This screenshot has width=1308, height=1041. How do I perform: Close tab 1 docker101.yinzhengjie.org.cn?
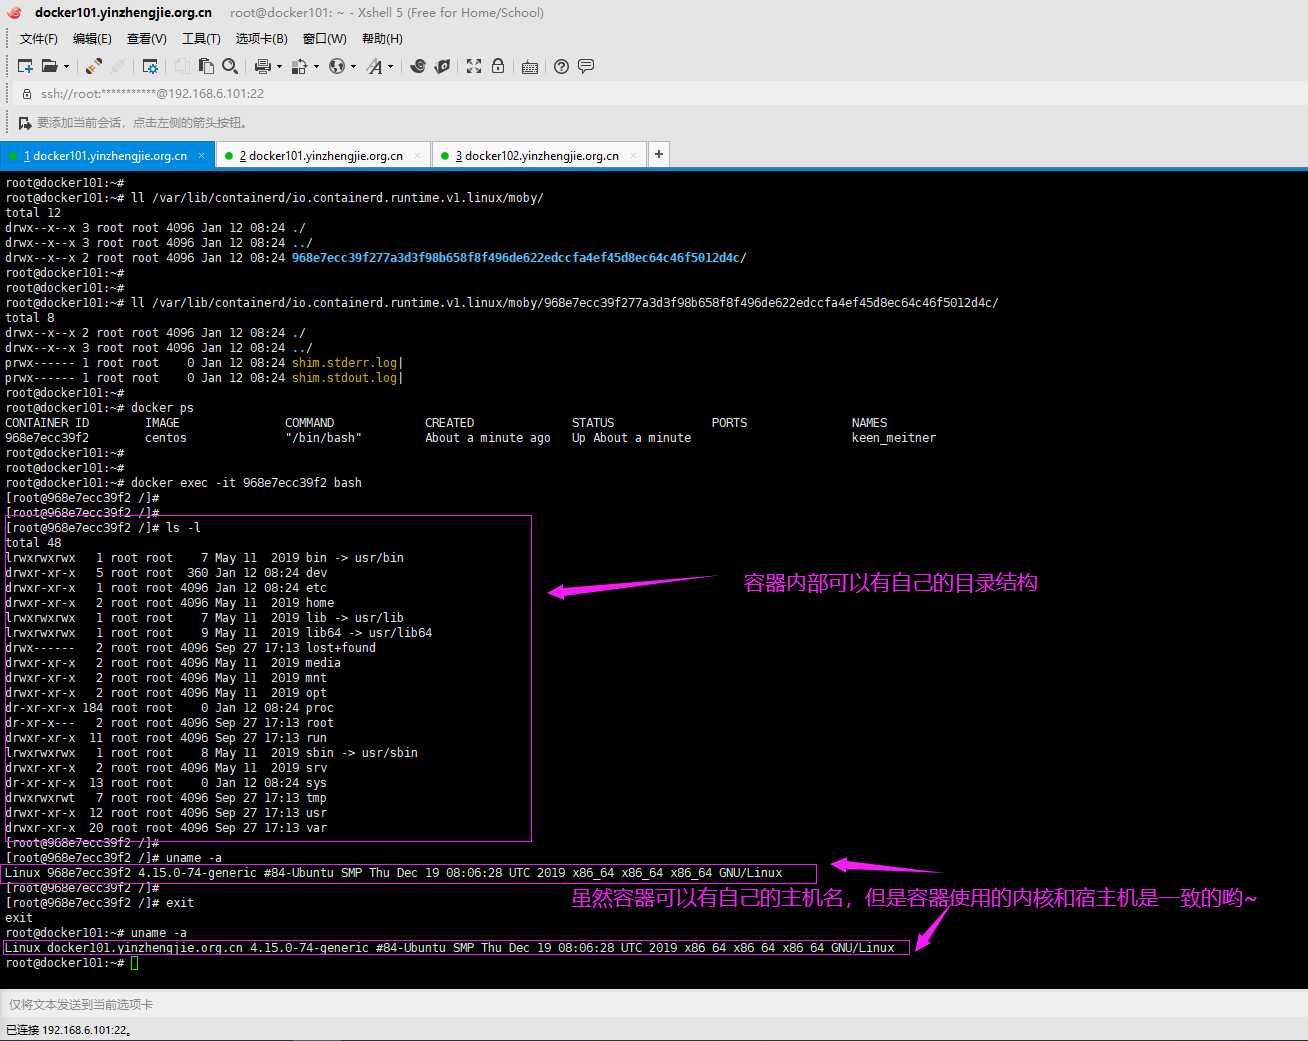pos(201,156)
